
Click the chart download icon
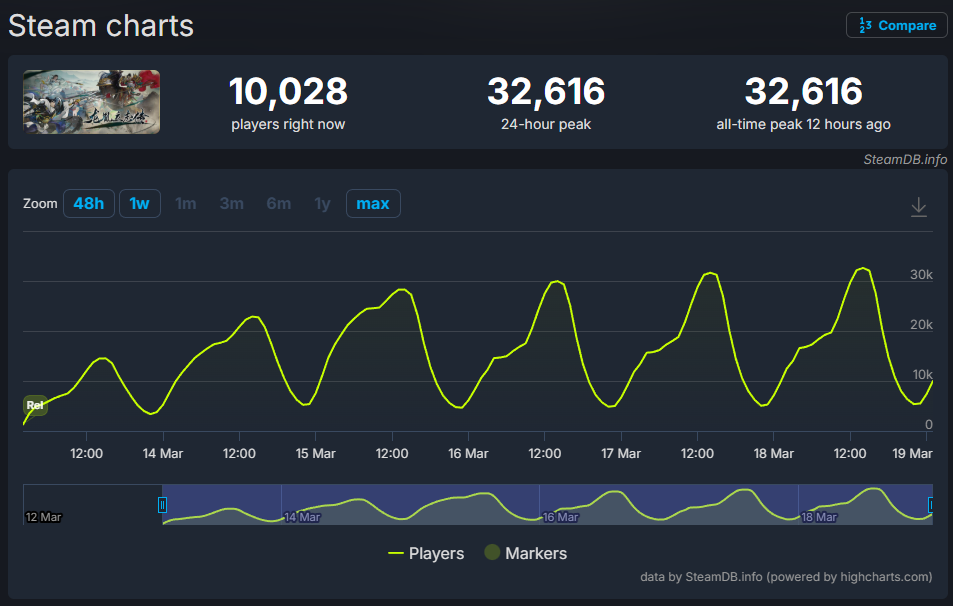(x=918, y=207)
